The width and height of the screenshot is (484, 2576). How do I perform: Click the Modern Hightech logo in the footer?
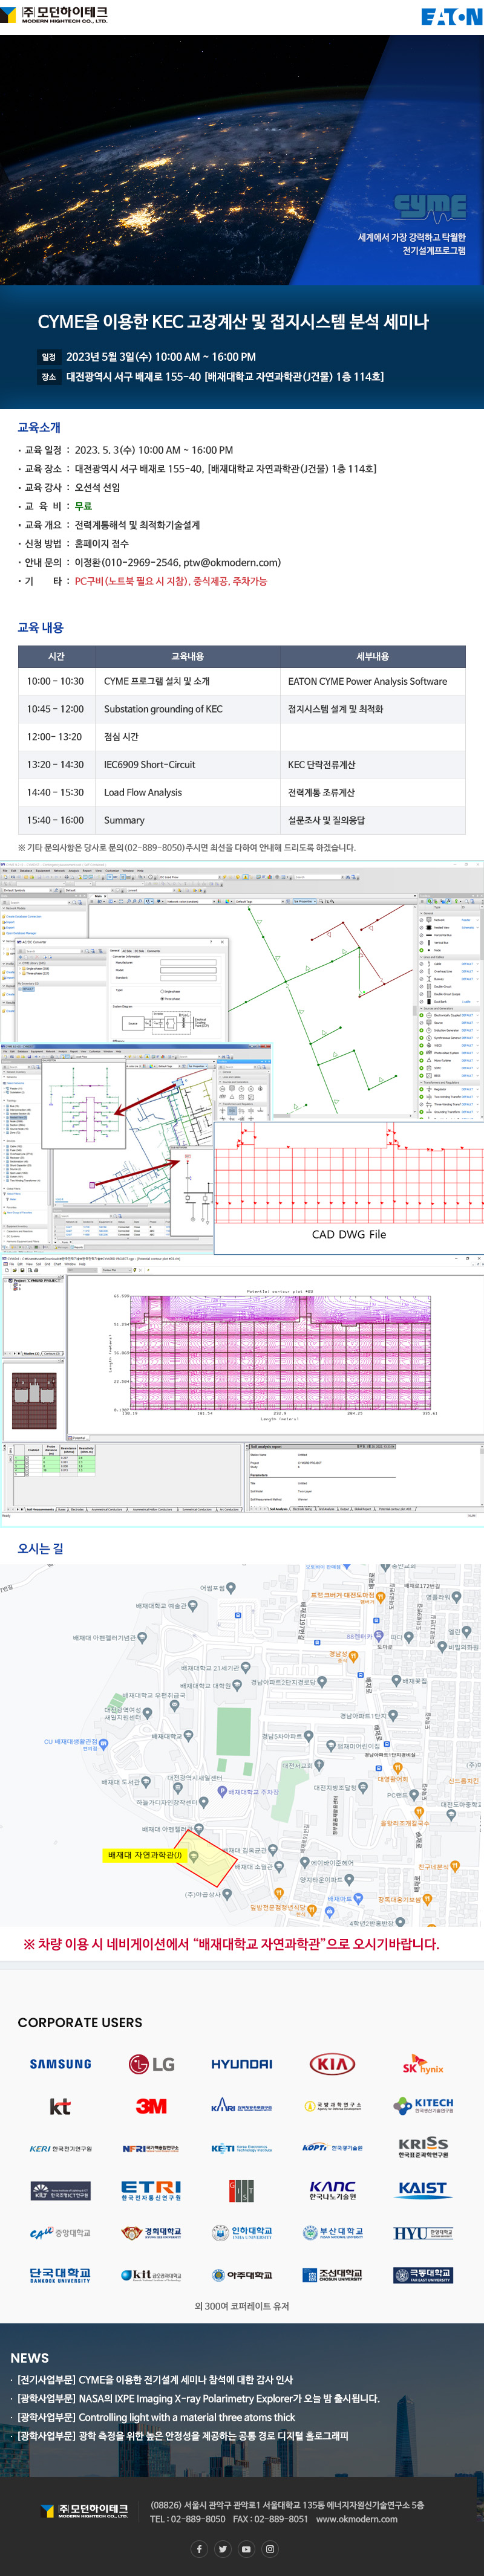pos(85,2510)
